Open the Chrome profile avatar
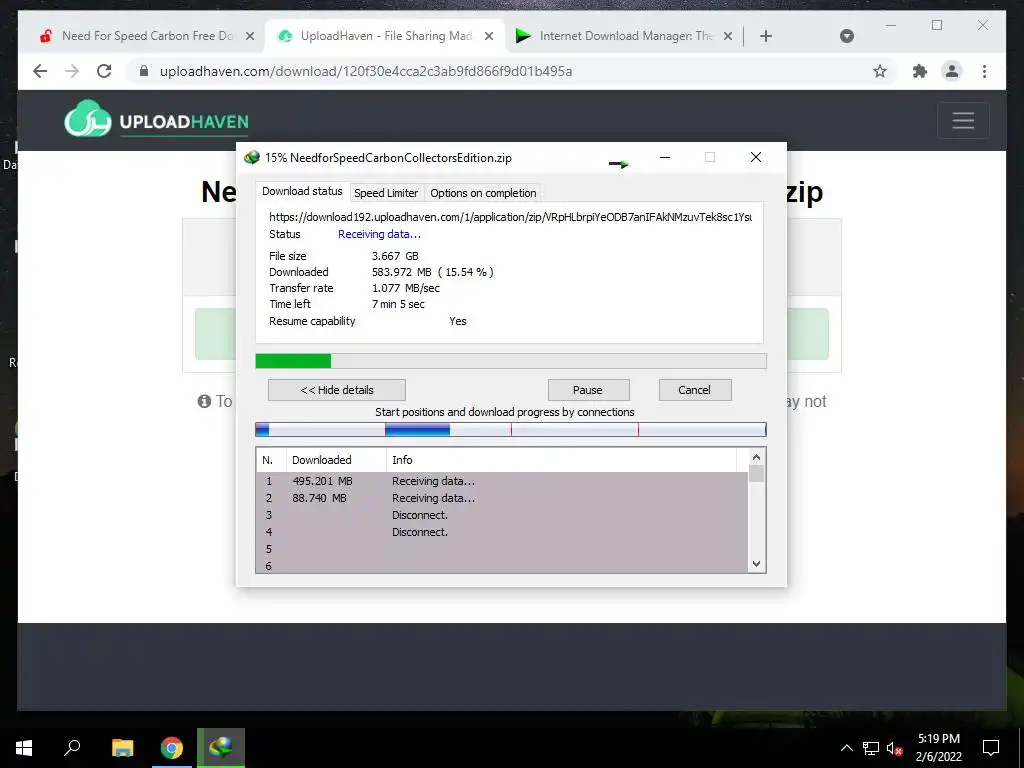Screen dimensions: 1024x768 point(952,71)
